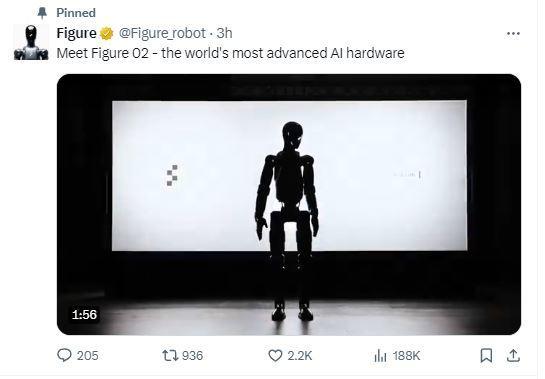Screen dimensions: 545x379
Task: Share the post via upload icon
Action: pos(513,355)
